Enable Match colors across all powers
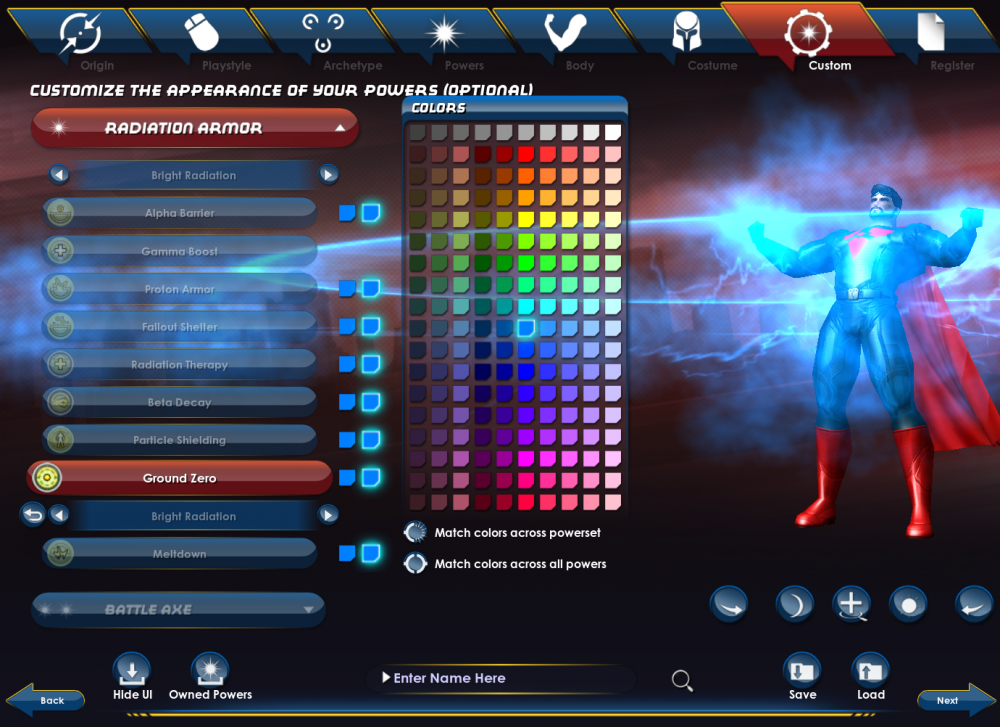The width and height of the screenshot is (1000, 727). [x=415, y=563]
